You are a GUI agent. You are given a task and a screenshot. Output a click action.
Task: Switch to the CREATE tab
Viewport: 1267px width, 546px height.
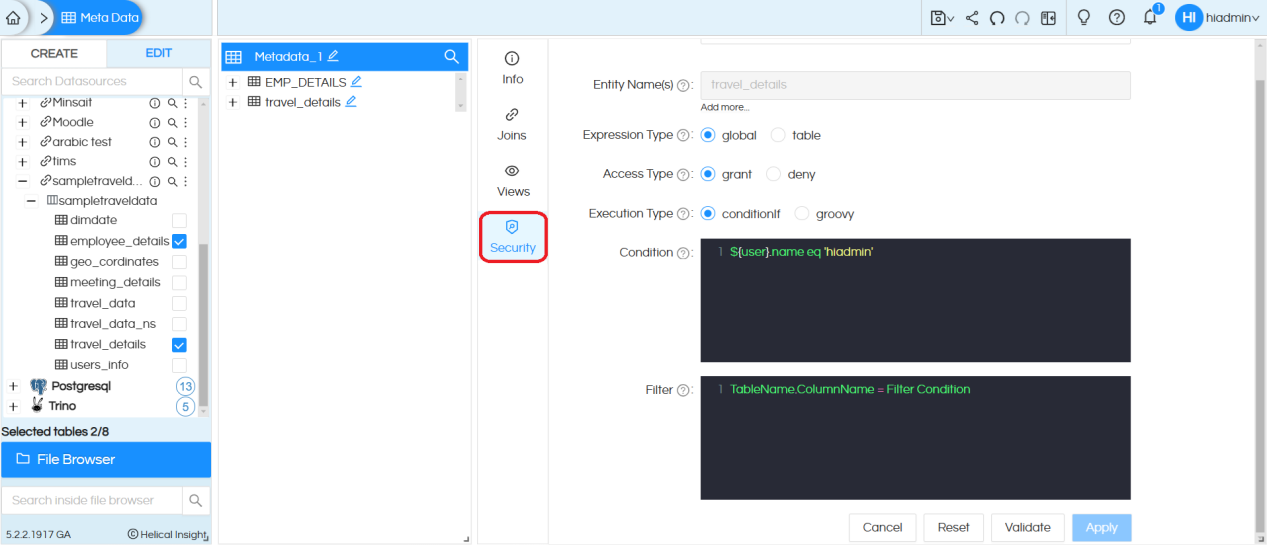[x=54, y=54]
